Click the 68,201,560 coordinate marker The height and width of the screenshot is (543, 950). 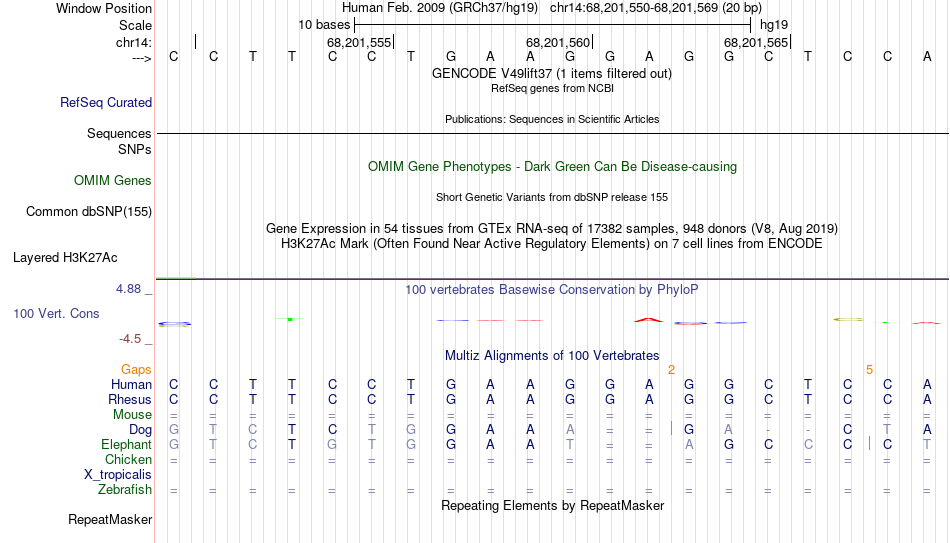tap(558, 42)
